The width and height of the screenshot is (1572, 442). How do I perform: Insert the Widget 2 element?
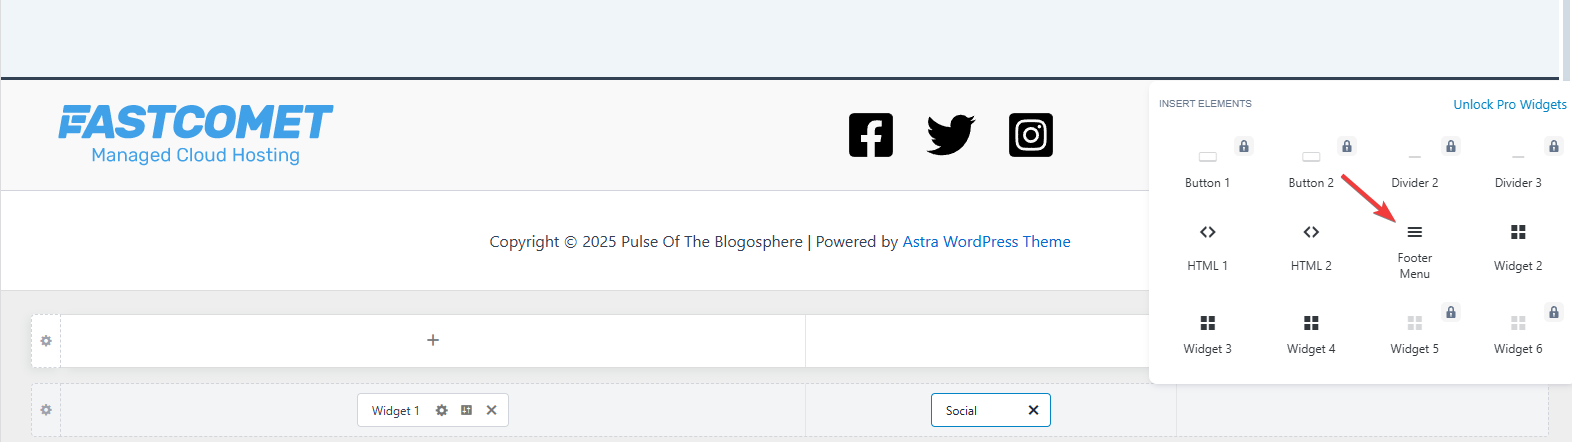(1517, 247)
